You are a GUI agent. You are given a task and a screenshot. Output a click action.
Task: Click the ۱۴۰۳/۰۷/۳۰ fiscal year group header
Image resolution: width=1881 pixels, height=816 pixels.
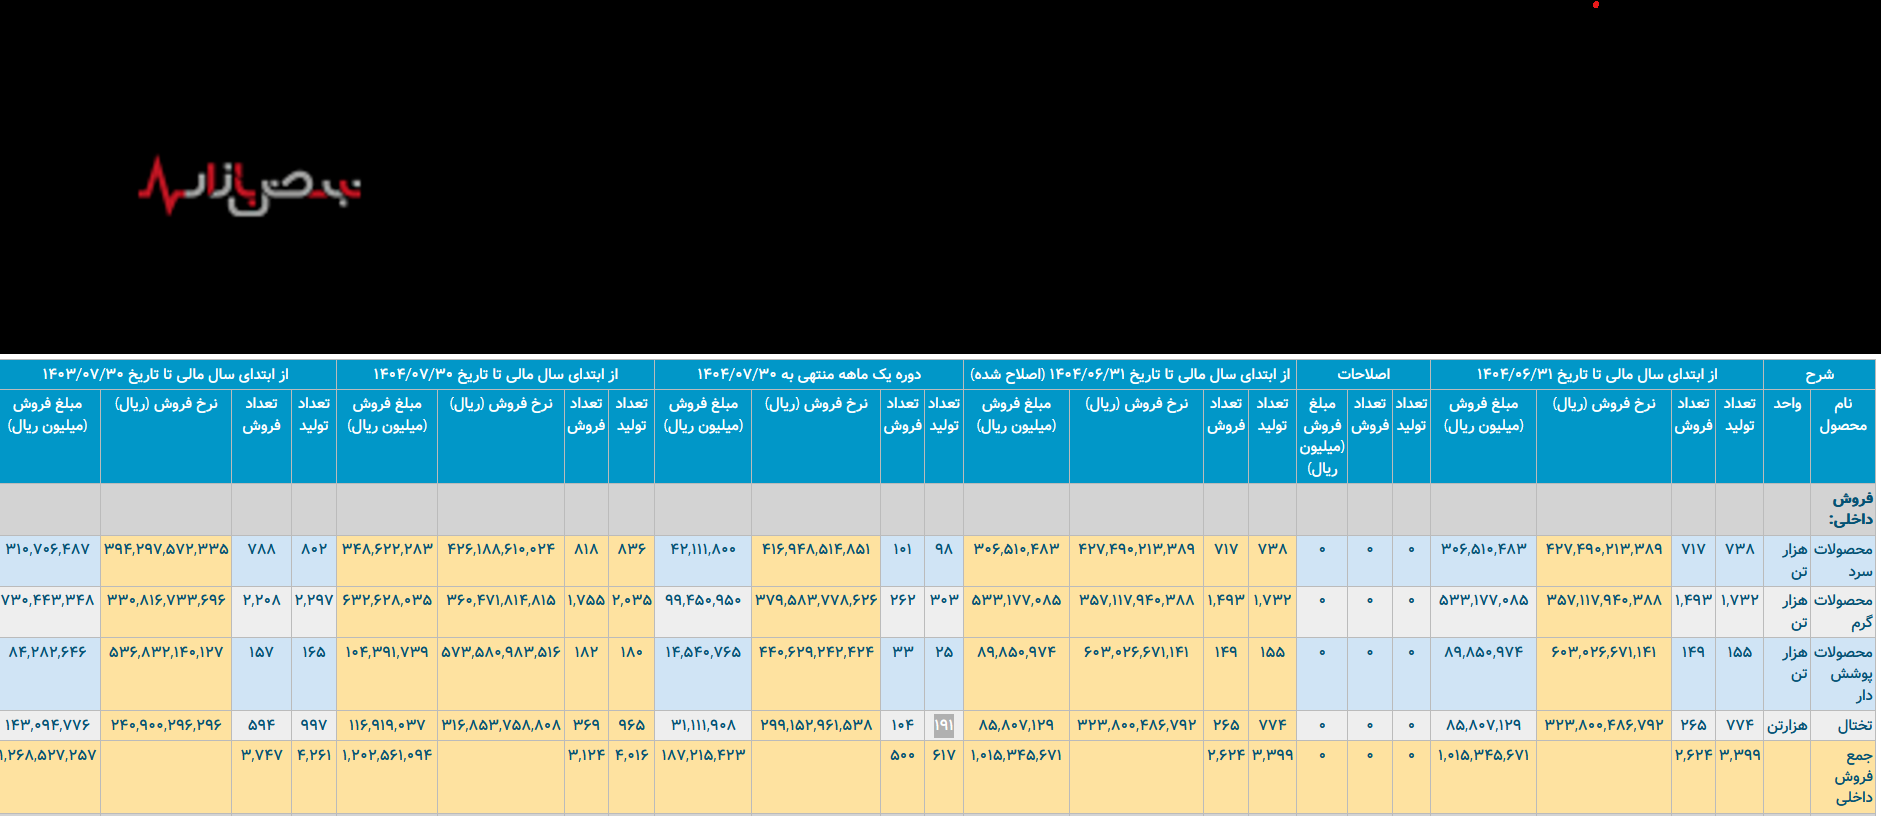166,374
